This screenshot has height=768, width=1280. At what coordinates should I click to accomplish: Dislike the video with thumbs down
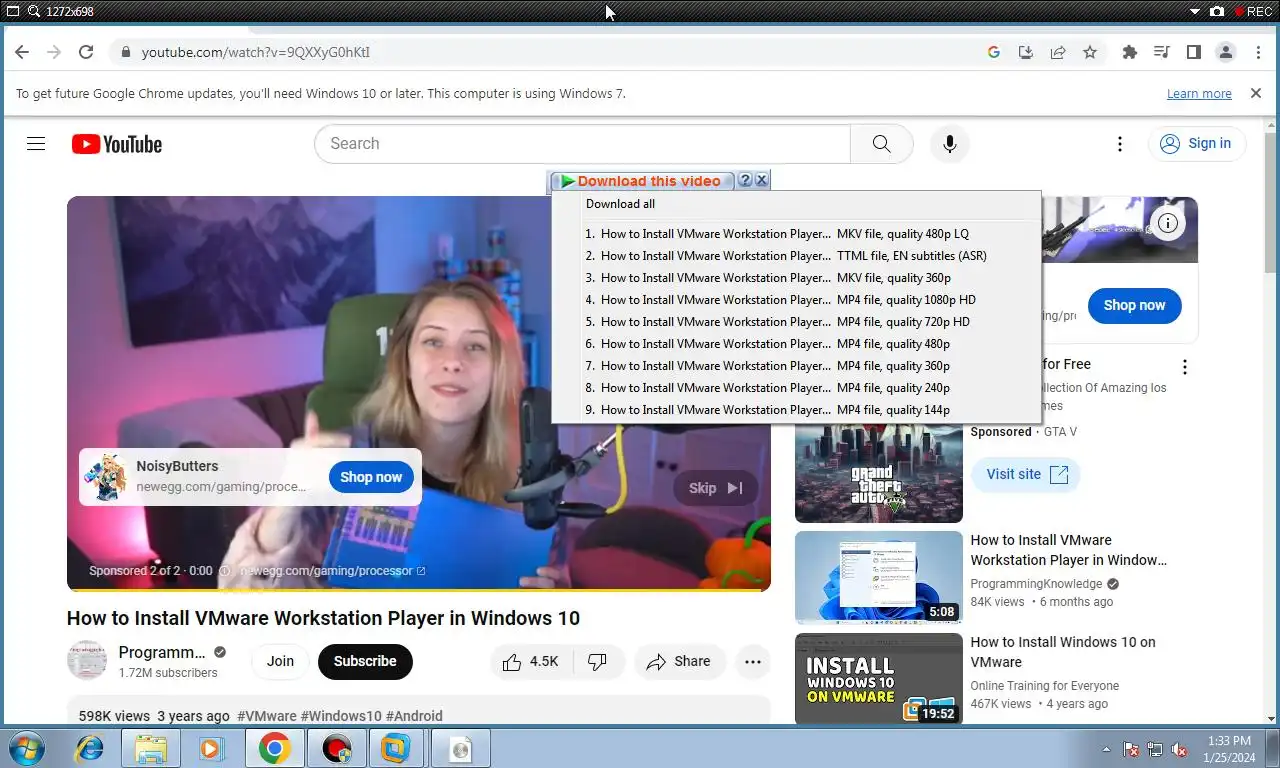(x=598, y=661)
